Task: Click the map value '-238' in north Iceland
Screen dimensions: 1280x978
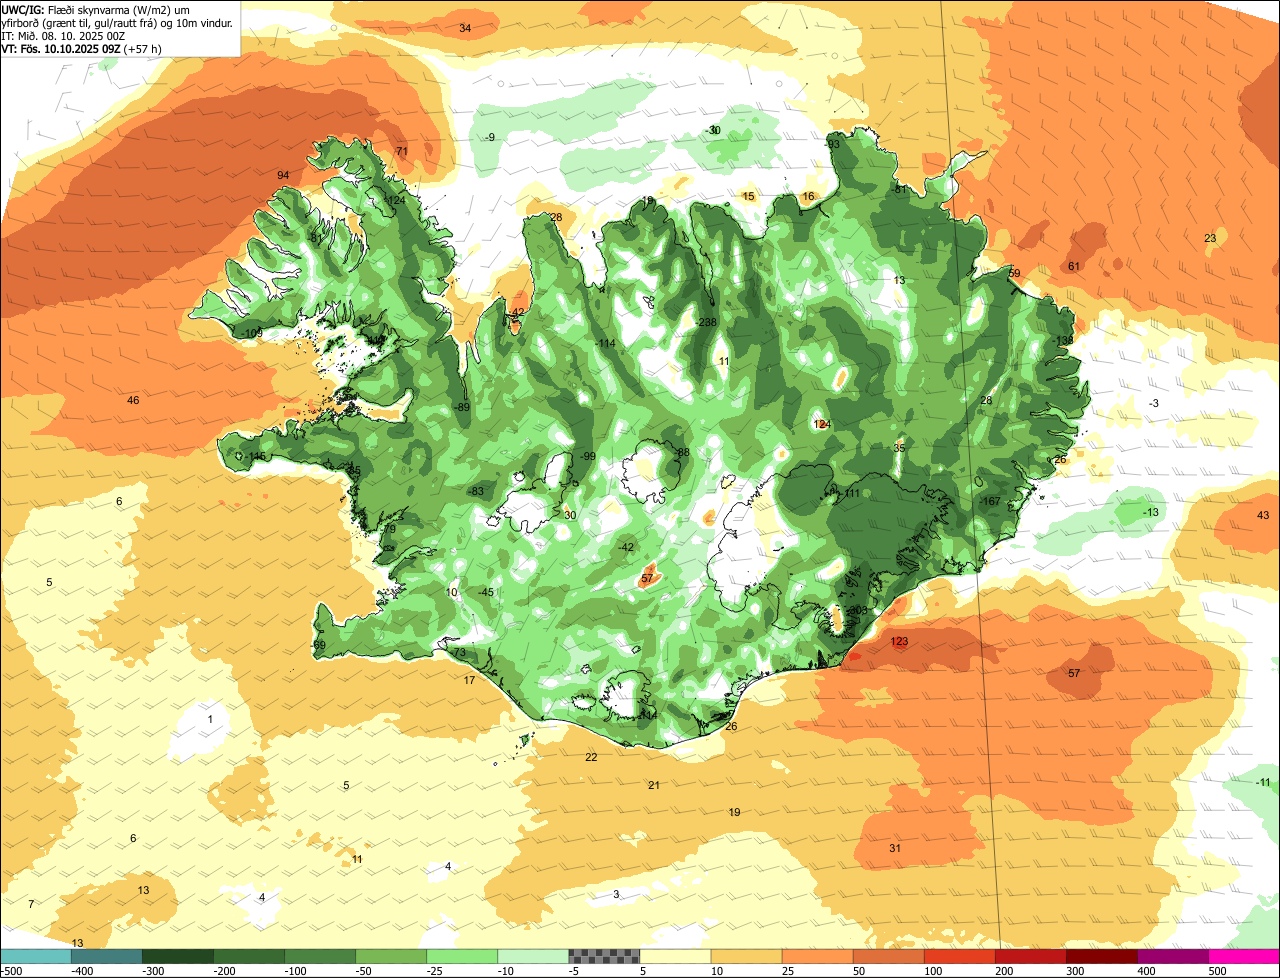Action: [706, 322]
